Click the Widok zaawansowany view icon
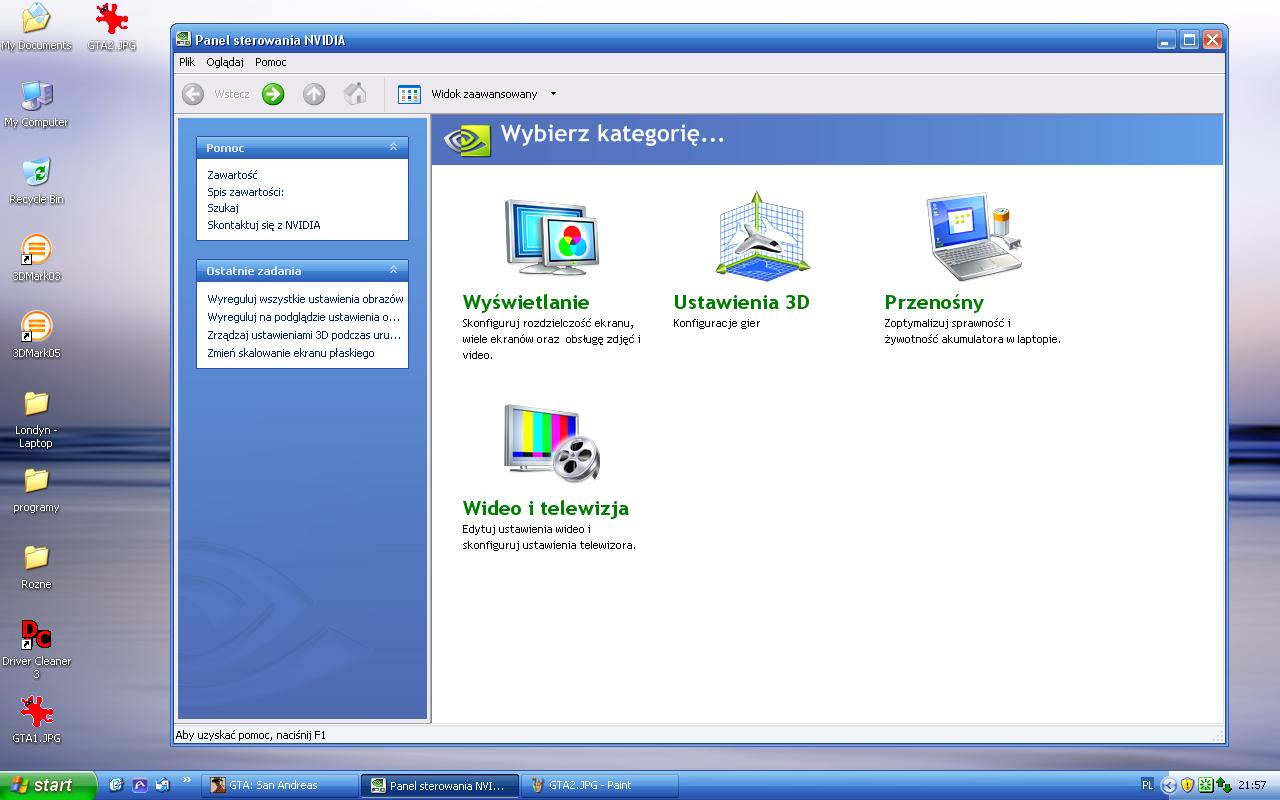 click(409, 94)
